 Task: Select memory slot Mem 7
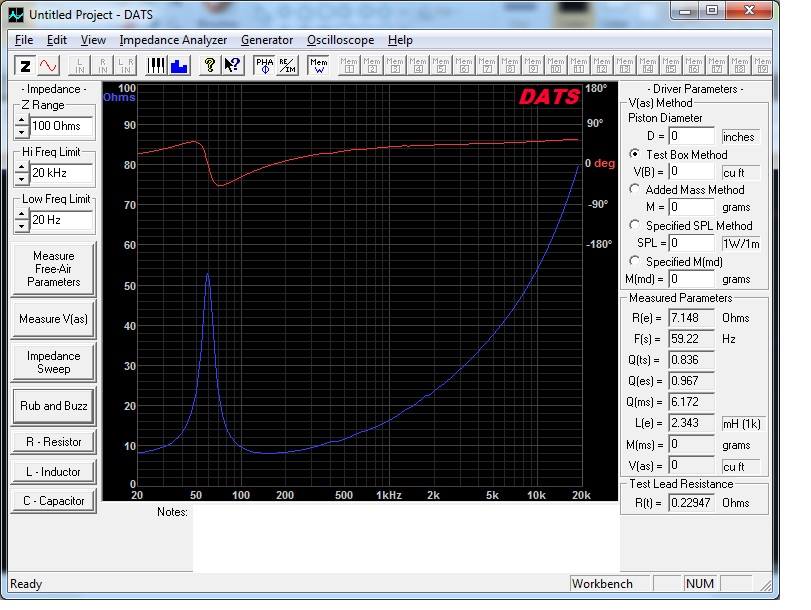pyautogui.click(x=487, y=66)
